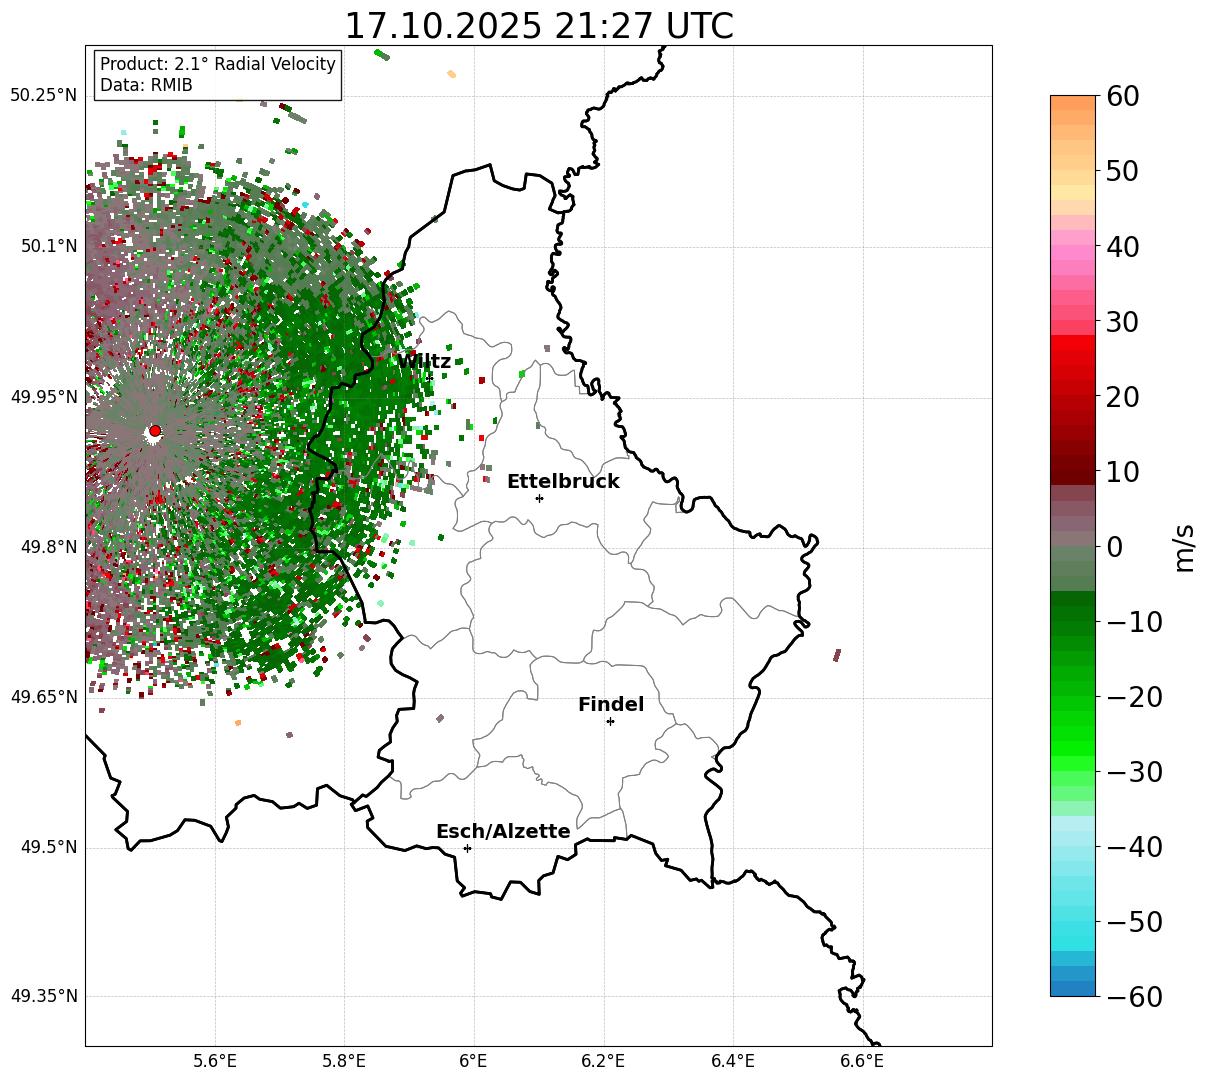This screenshot has height=1081, width=1207.
Task: Click the 49.8°N latitude label
Action: pyautogui.click(x=48, y=547)
